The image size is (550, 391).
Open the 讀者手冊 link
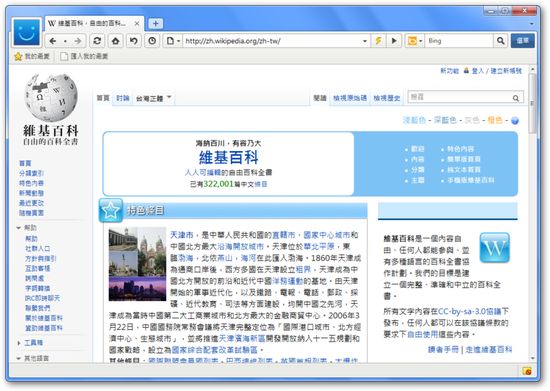tap(443, 349)
